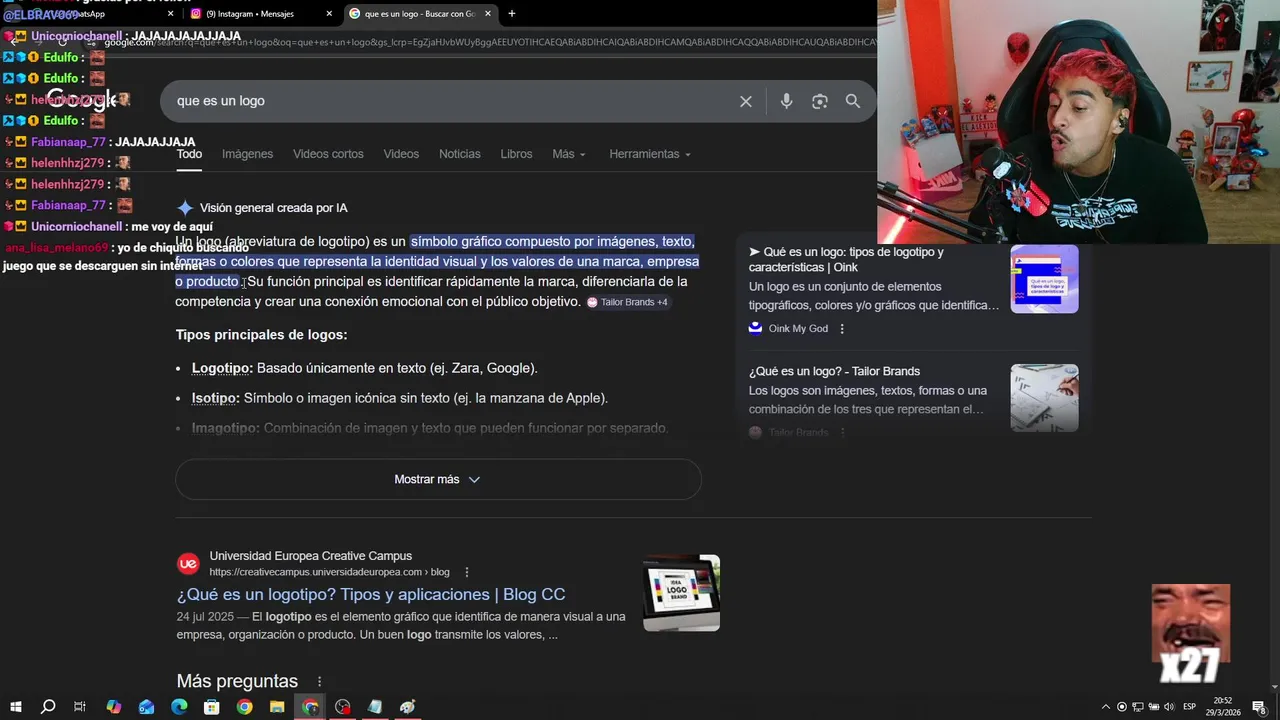The image size is (1280, 720).
Task: Open '¿Qué es un logo? - Tailor Brands' source
Action: click(x=834, y=371)
